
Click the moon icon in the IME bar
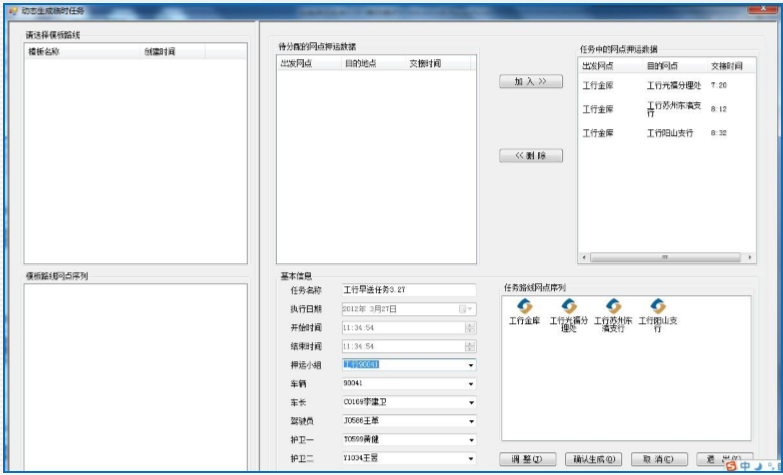(759, 467)
